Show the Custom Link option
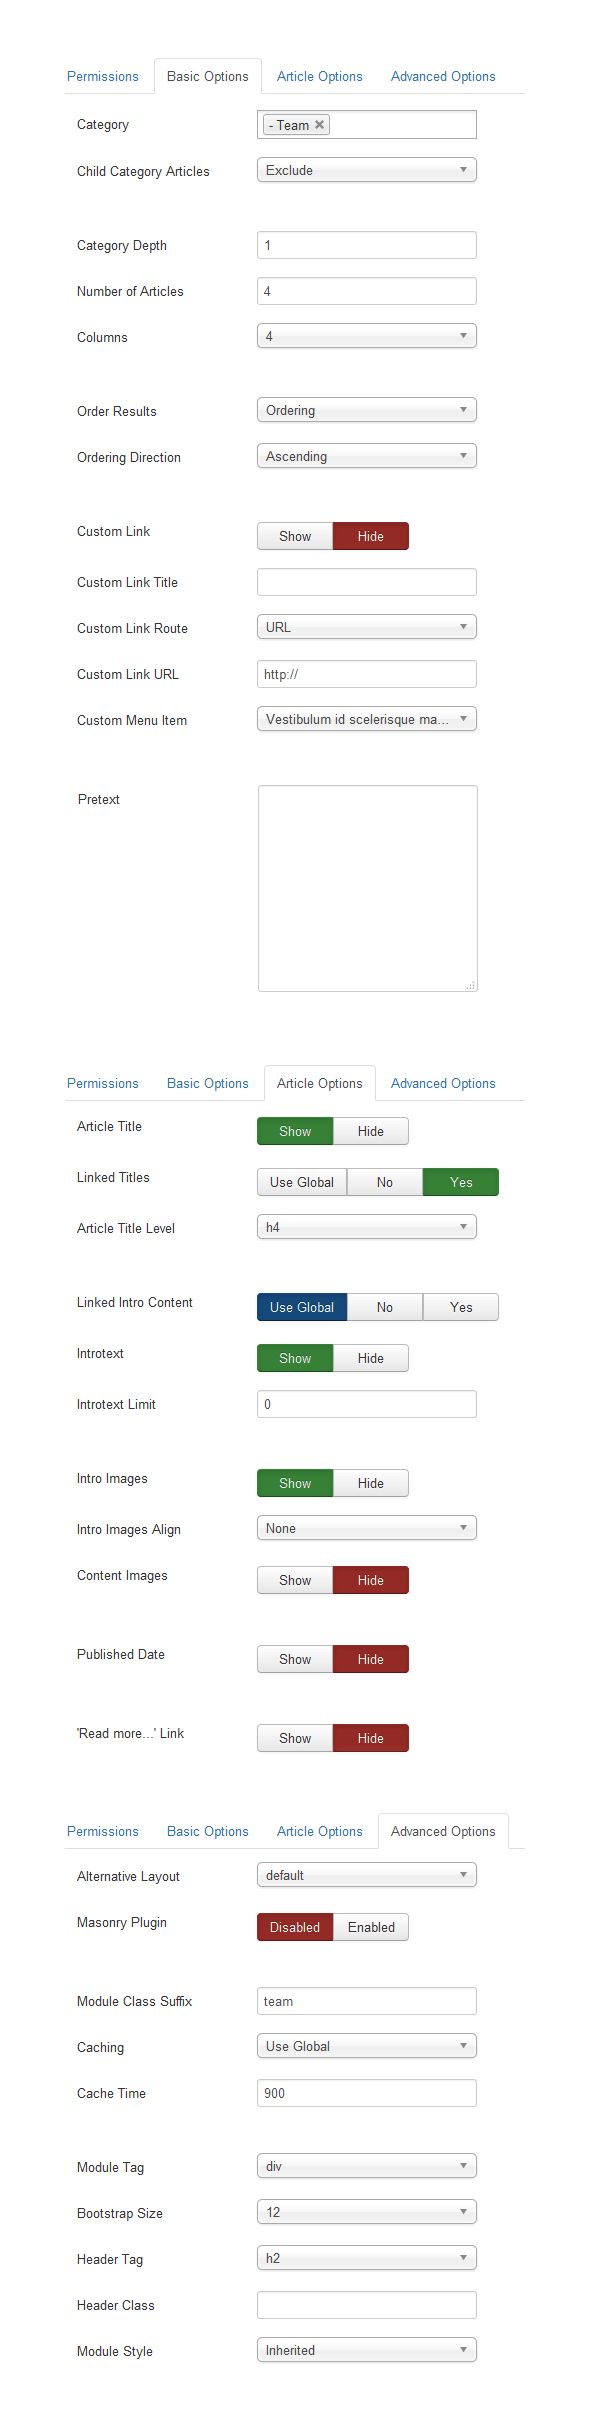590x2410 pixels. click(295, 536)
